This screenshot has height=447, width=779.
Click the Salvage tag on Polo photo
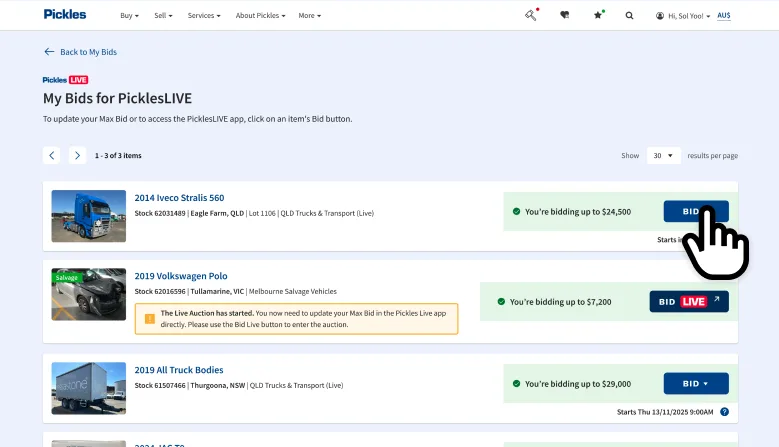[67, 278]
